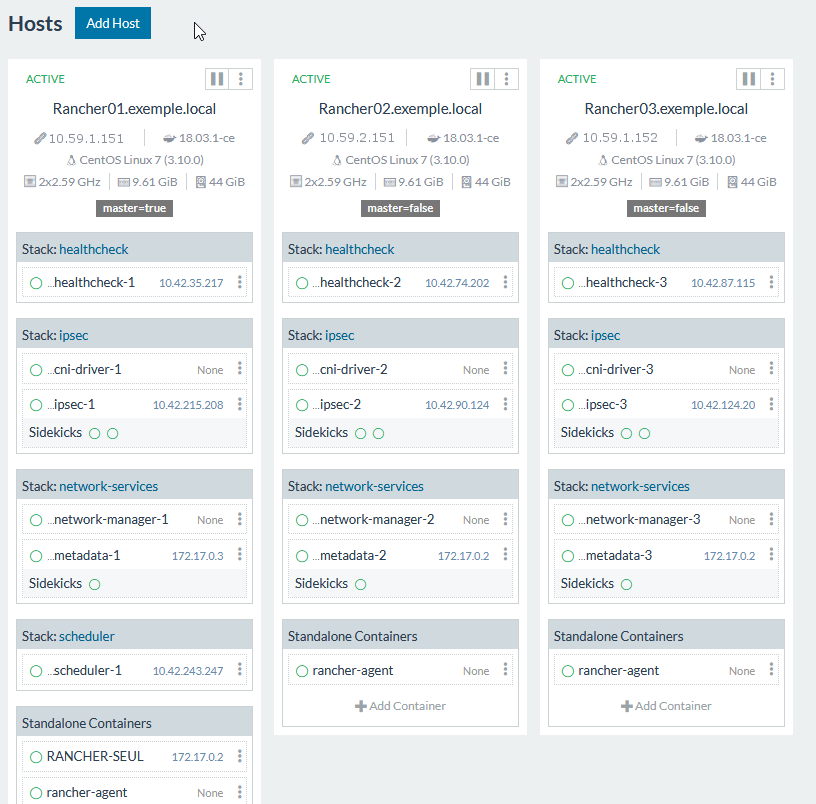816x804 pixels.
Task: Click RANCHER-SEUL status circle icon
Action: click(x=36, y=757)
